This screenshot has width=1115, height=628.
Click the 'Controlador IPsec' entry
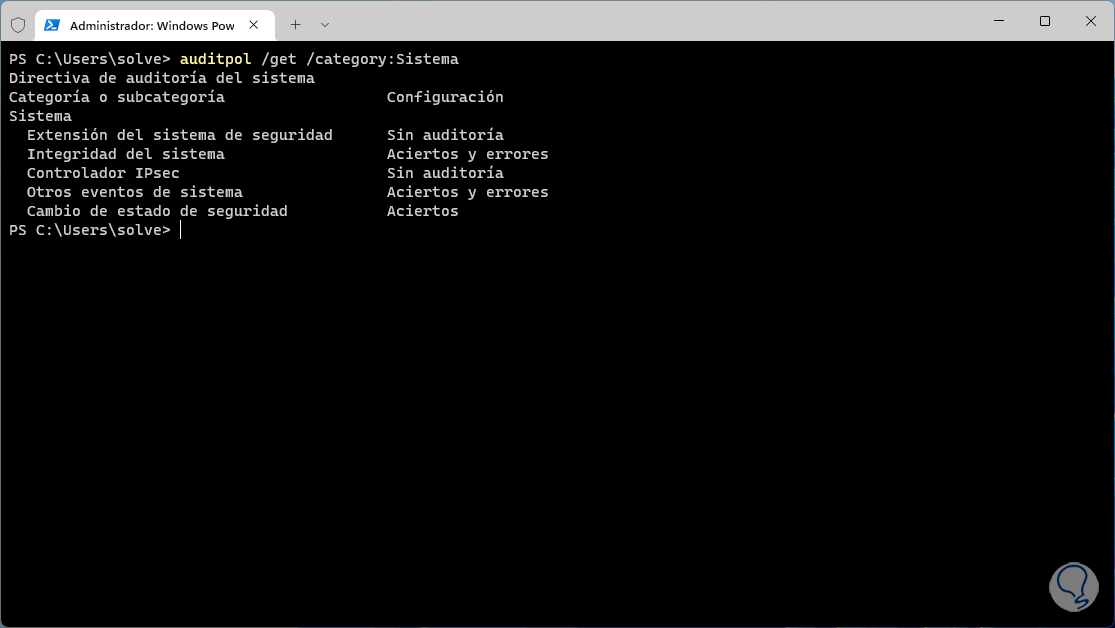click(103, 173)
